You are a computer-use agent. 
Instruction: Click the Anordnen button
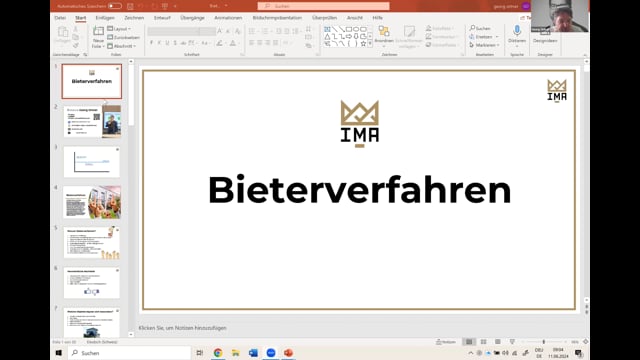pos(384,35)
